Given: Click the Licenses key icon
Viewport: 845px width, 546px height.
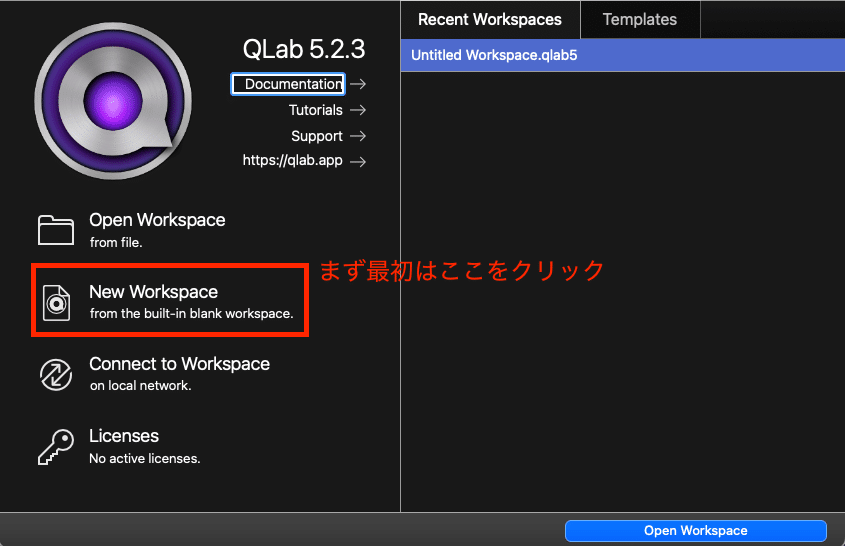Looking at the screenshot, I should click(x=56, y=447).
